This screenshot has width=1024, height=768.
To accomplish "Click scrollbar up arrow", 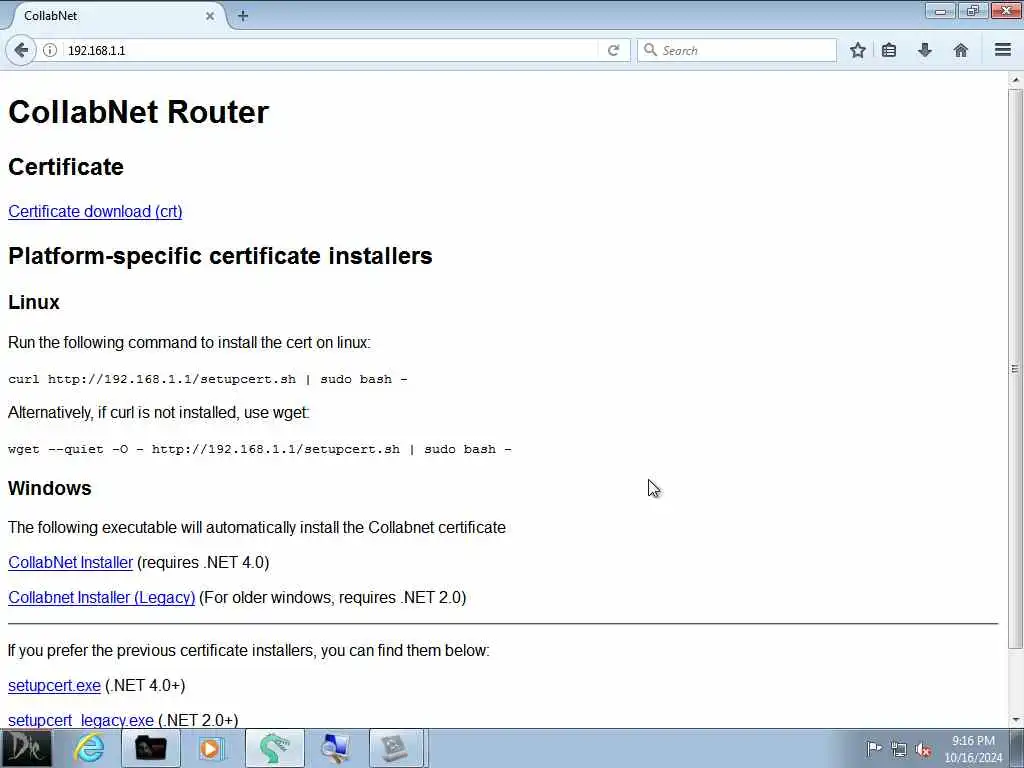I will coord(1015,80).
